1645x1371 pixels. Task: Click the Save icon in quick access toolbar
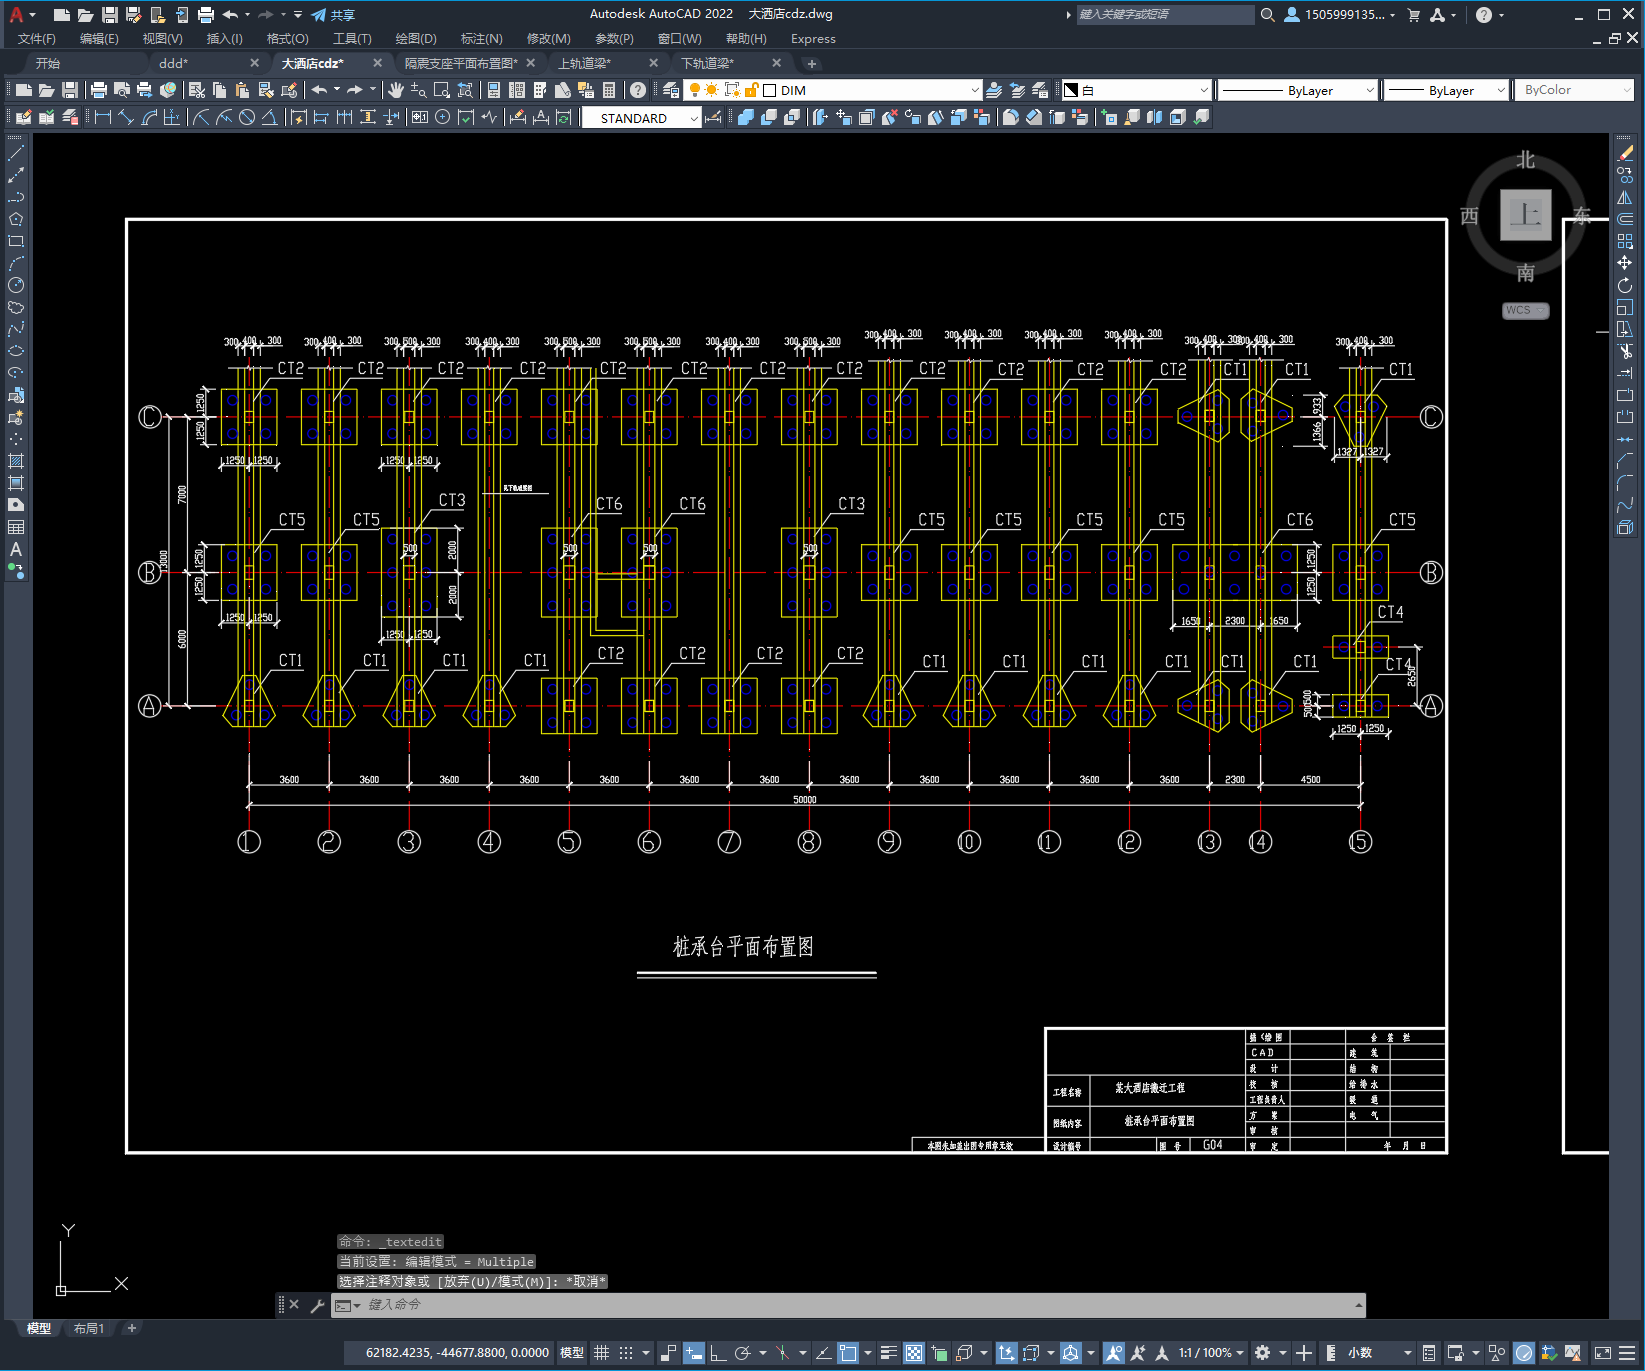click(110, 15)
